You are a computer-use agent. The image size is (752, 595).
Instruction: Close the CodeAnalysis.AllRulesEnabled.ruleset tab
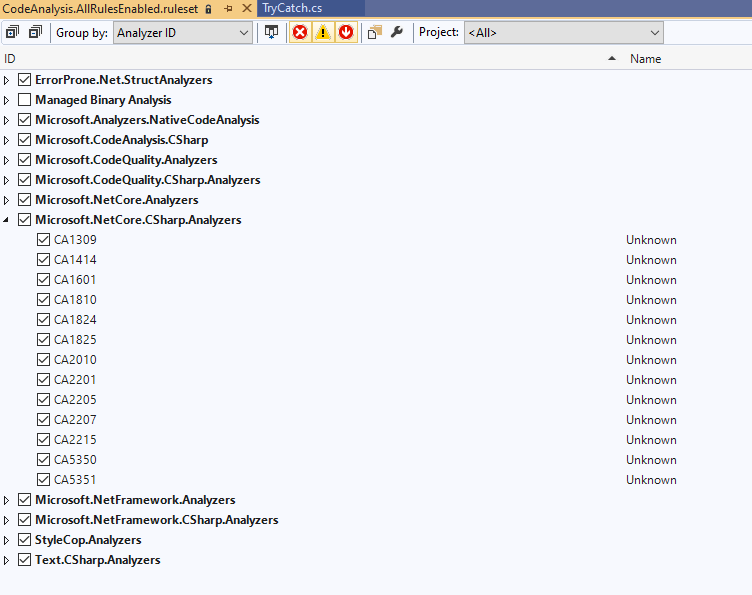pos(247,8)
